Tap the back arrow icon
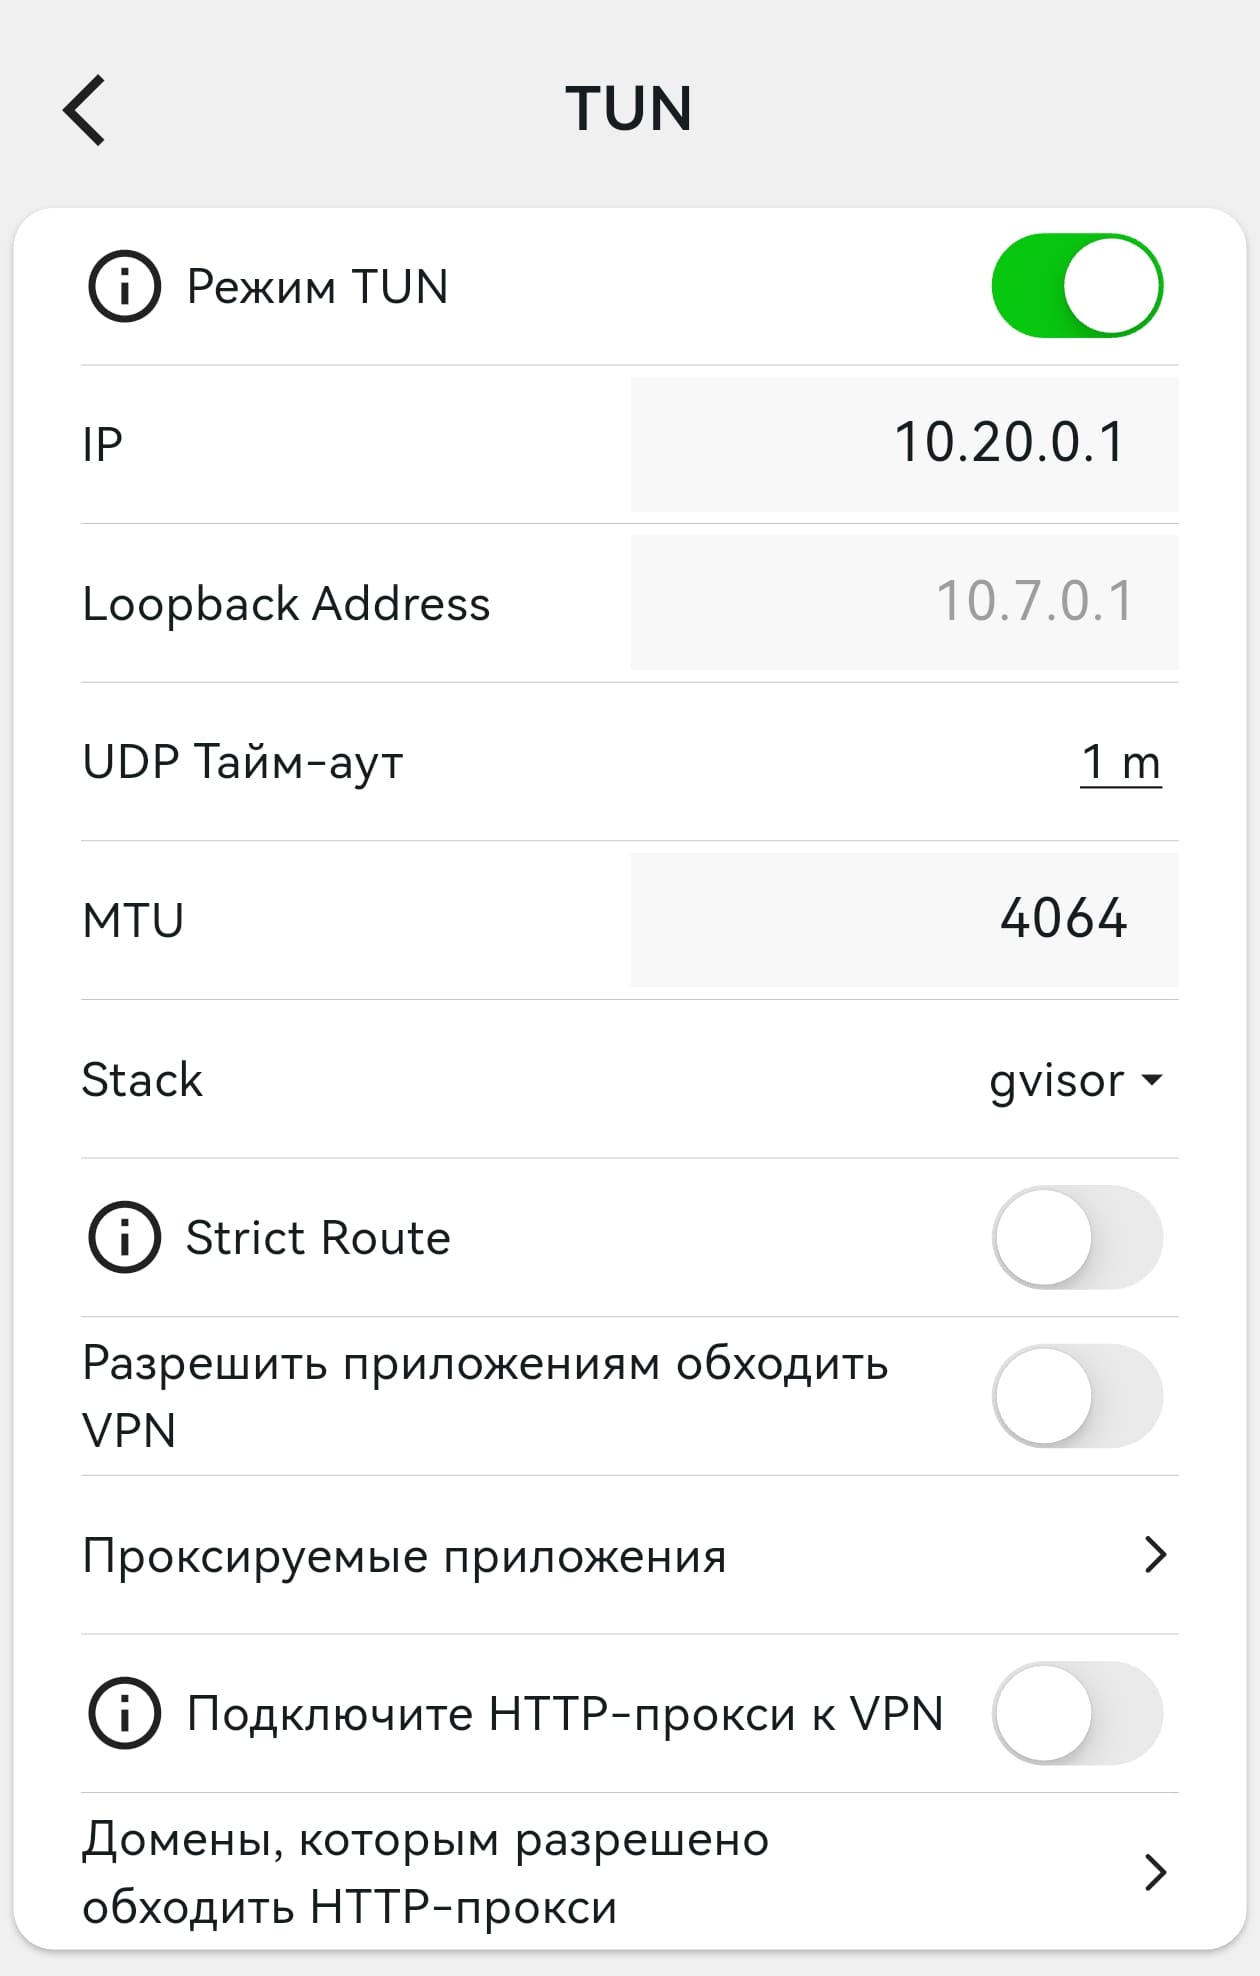The width and height of the screenshot is (1260, 1976). (85, 110)
